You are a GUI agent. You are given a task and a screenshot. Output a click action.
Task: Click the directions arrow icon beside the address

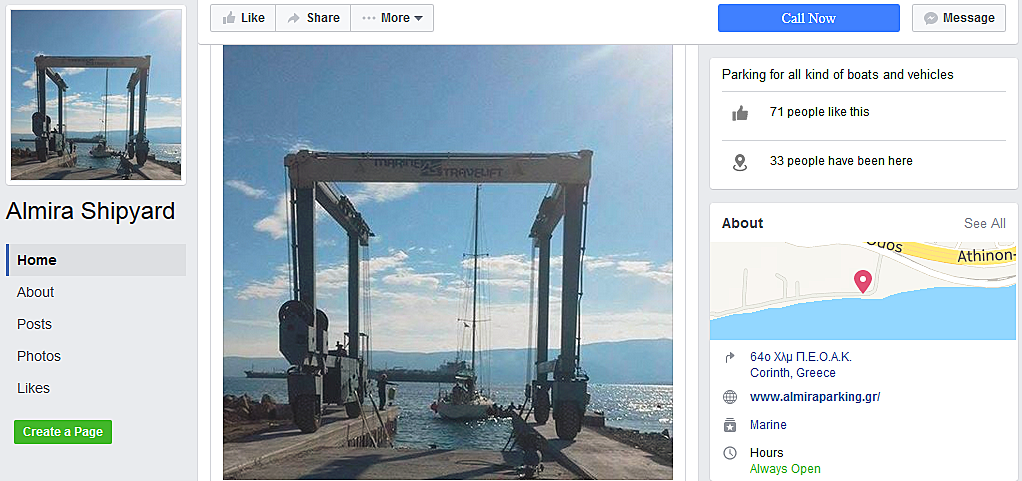point(730,357)
